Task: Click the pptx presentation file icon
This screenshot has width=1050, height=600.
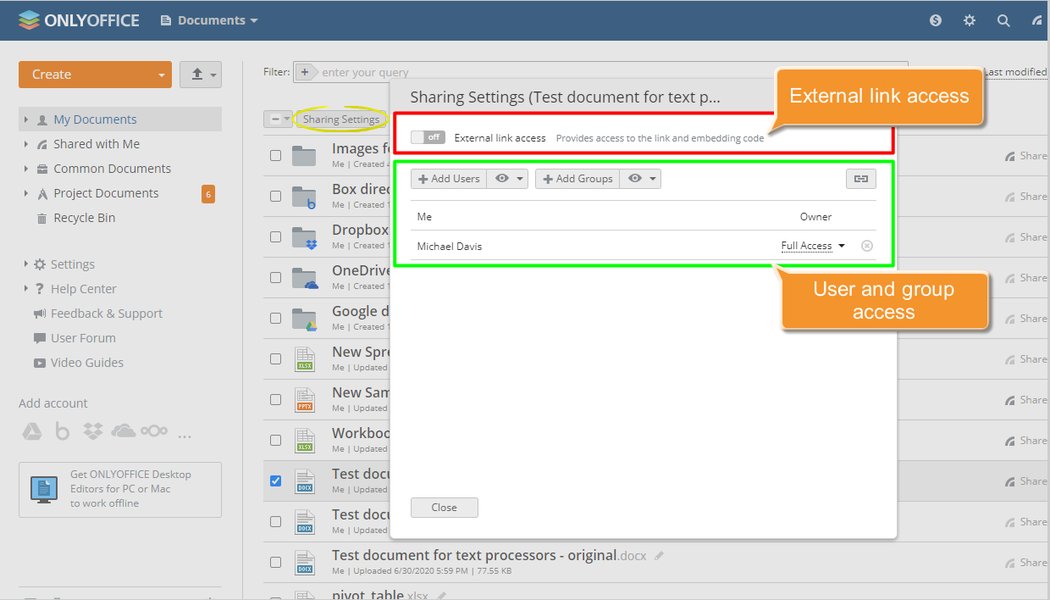Action: (305, 400)
